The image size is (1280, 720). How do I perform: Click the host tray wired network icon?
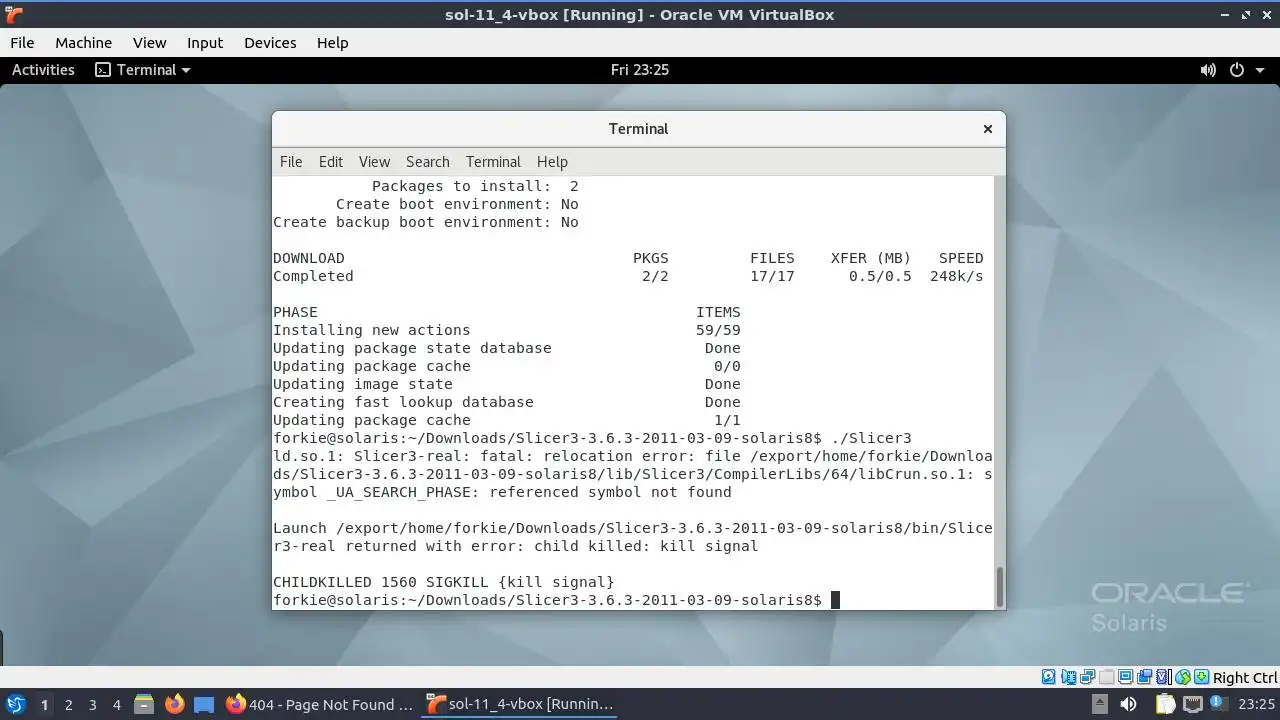(x=1192, y=704)
